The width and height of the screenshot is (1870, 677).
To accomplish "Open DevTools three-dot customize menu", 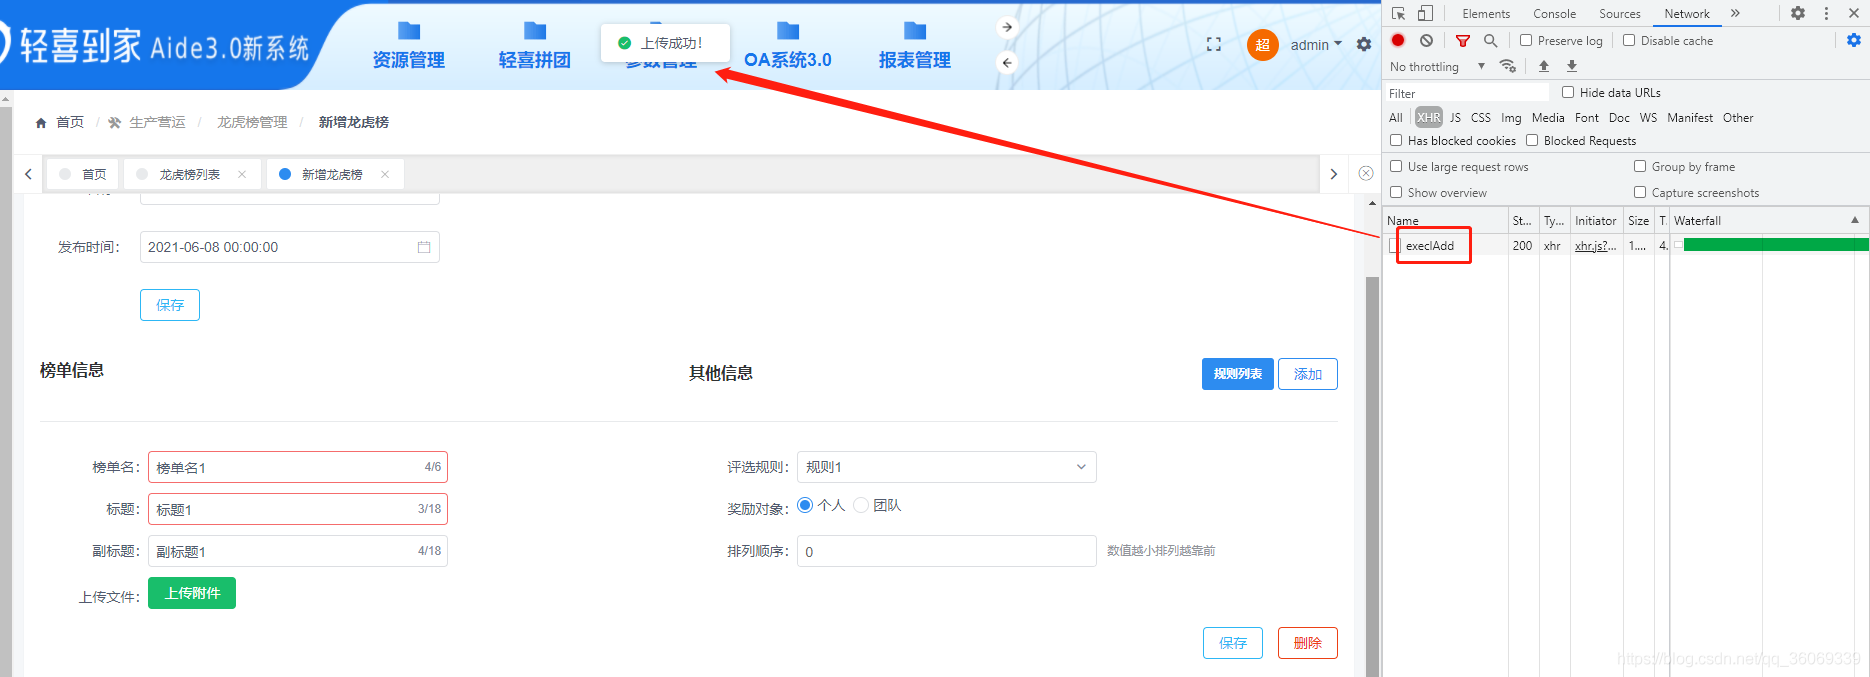I will pos(1826,13).
